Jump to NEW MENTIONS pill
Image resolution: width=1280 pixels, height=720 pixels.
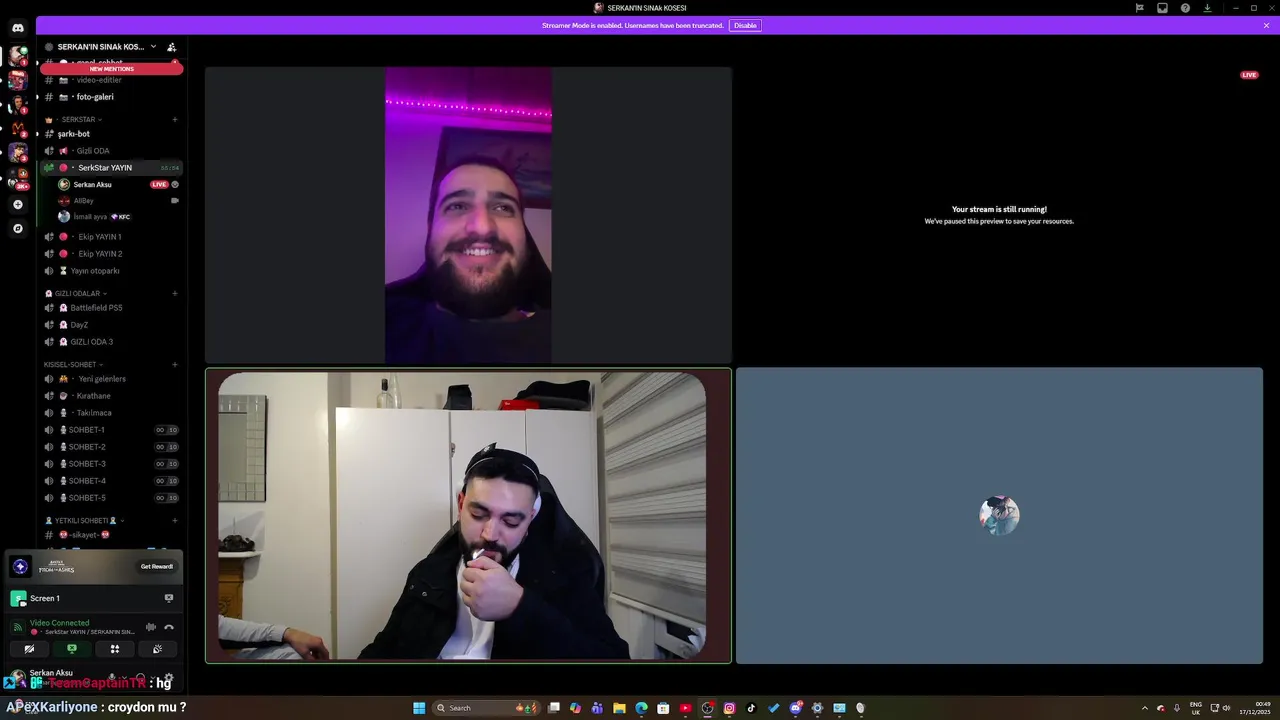pyautogui.click(x=112, y=69)
